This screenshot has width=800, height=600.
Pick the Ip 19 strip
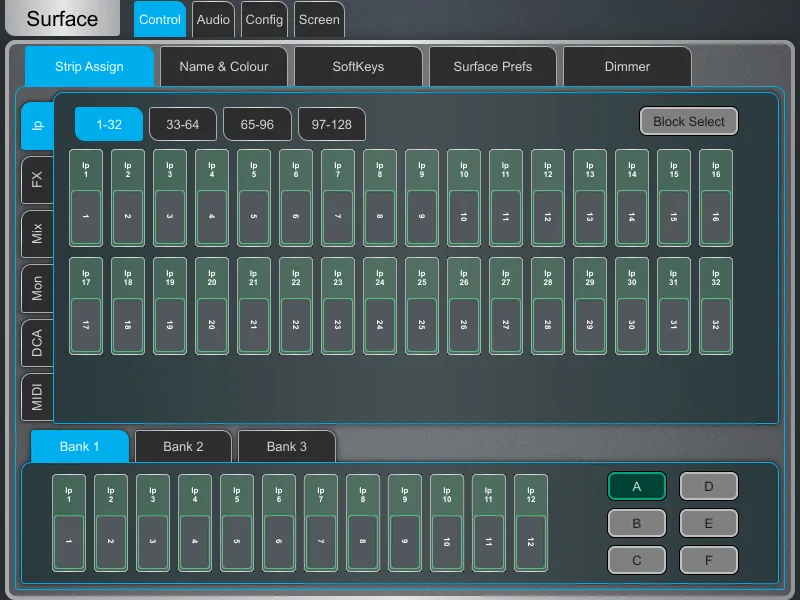(170, 306)
